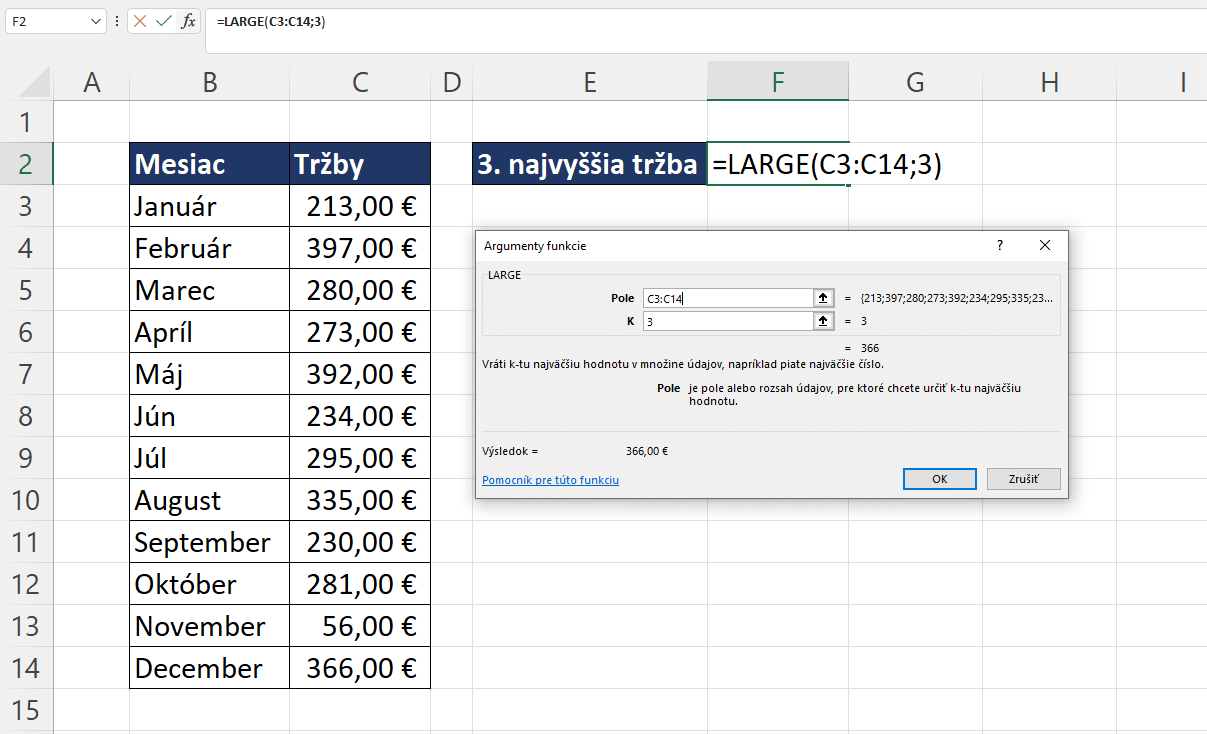Select row 15 header

pos(26,710)
